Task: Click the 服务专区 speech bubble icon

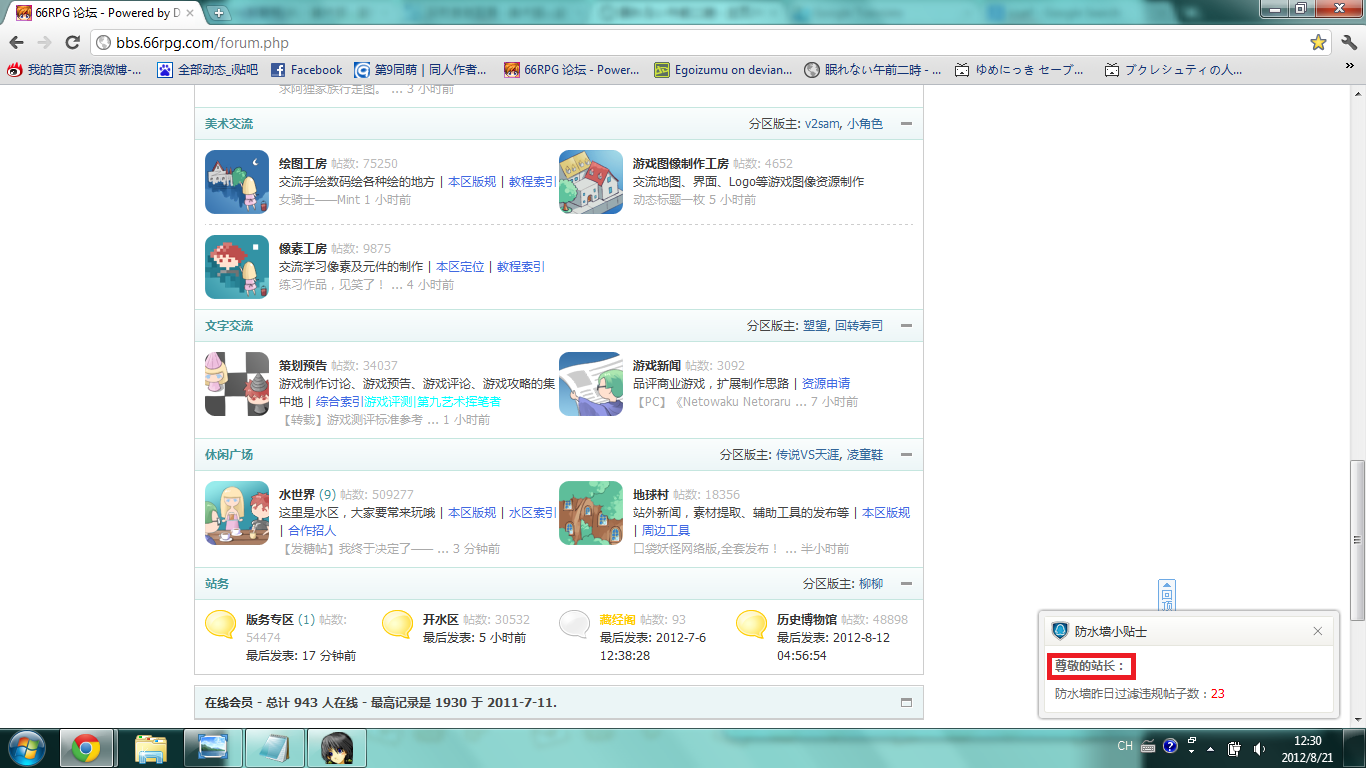Action: click(x=220, y=625)
